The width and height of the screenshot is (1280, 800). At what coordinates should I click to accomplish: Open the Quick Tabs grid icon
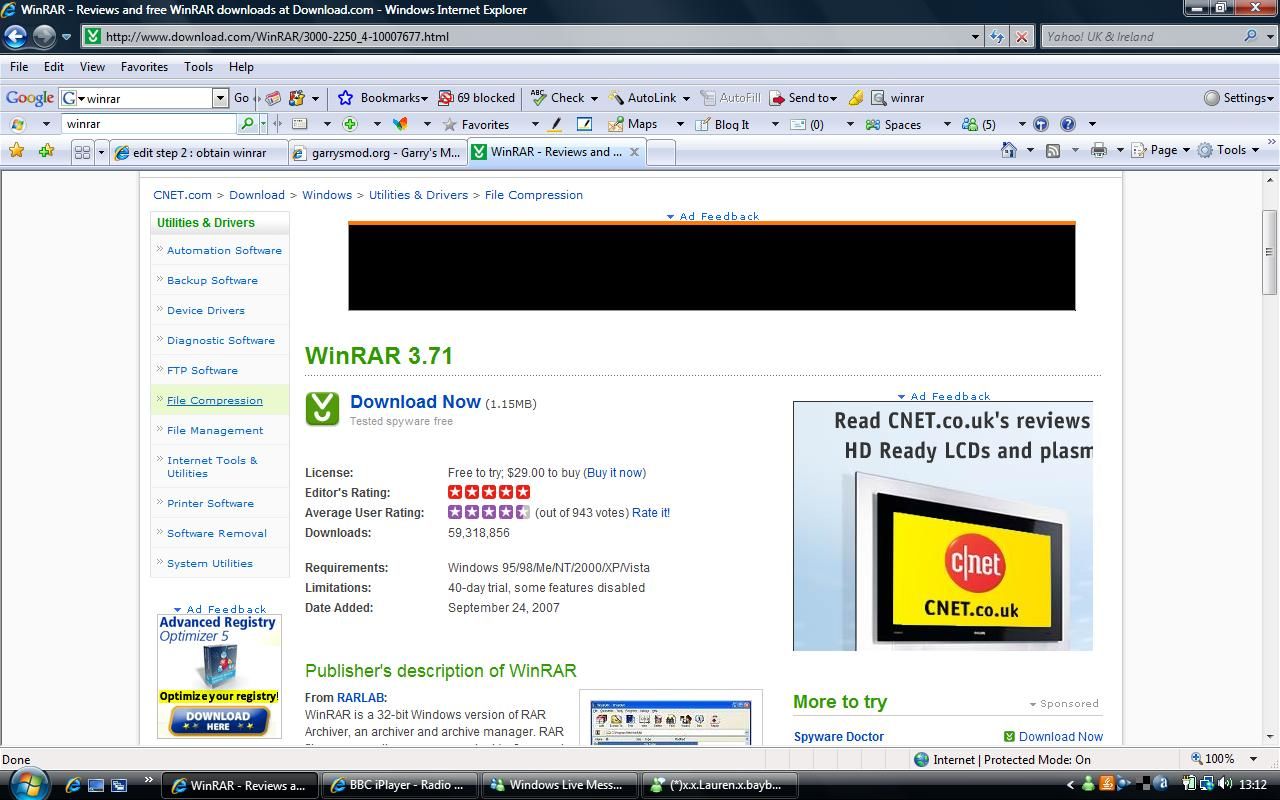pyautogui.click(x=82, y=152)
